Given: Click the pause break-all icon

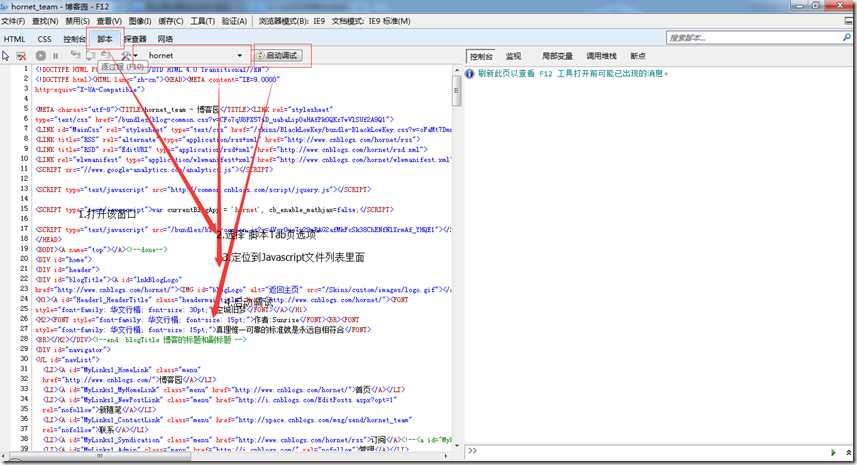Looking at the screenshot, I should coord(55,56).
